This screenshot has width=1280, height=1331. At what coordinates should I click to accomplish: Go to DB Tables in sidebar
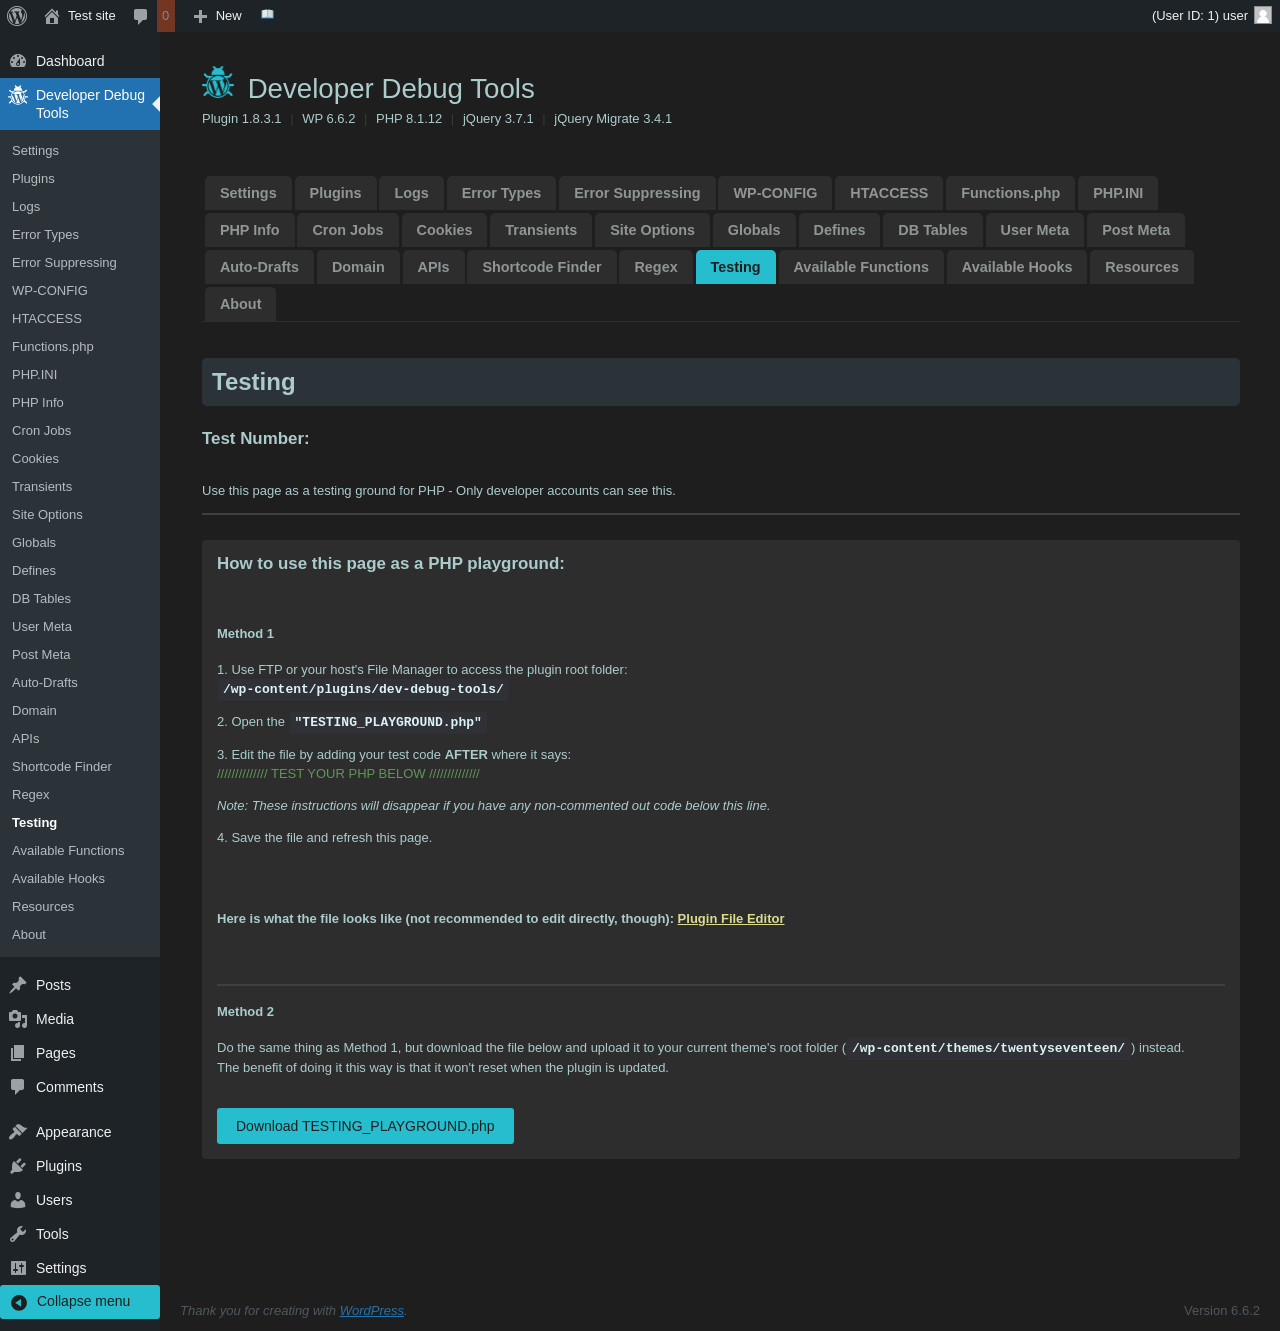tap(41, 599)
